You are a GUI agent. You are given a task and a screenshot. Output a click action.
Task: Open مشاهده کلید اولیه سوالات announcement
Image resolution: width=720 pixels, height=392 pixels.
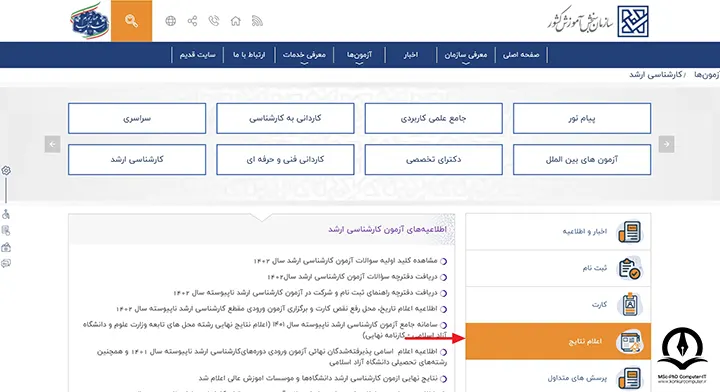pyautogui.click(x=345, y=261)
